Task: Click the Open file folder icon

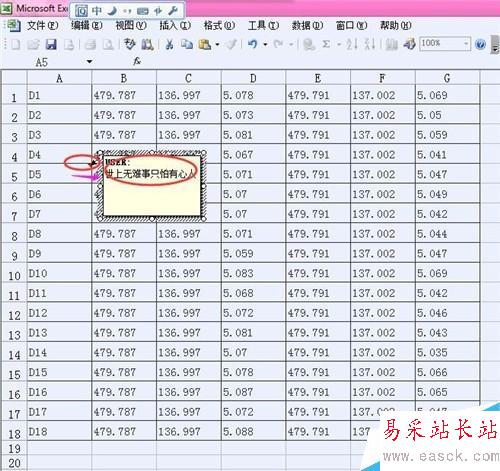Action: click(33, 44)
